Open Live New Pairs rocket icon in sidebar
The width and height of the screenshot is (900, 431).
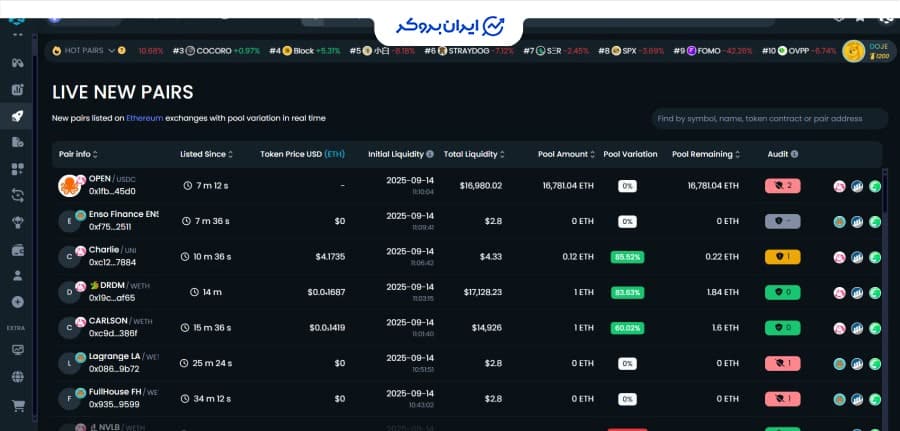[x=17, y=116]
